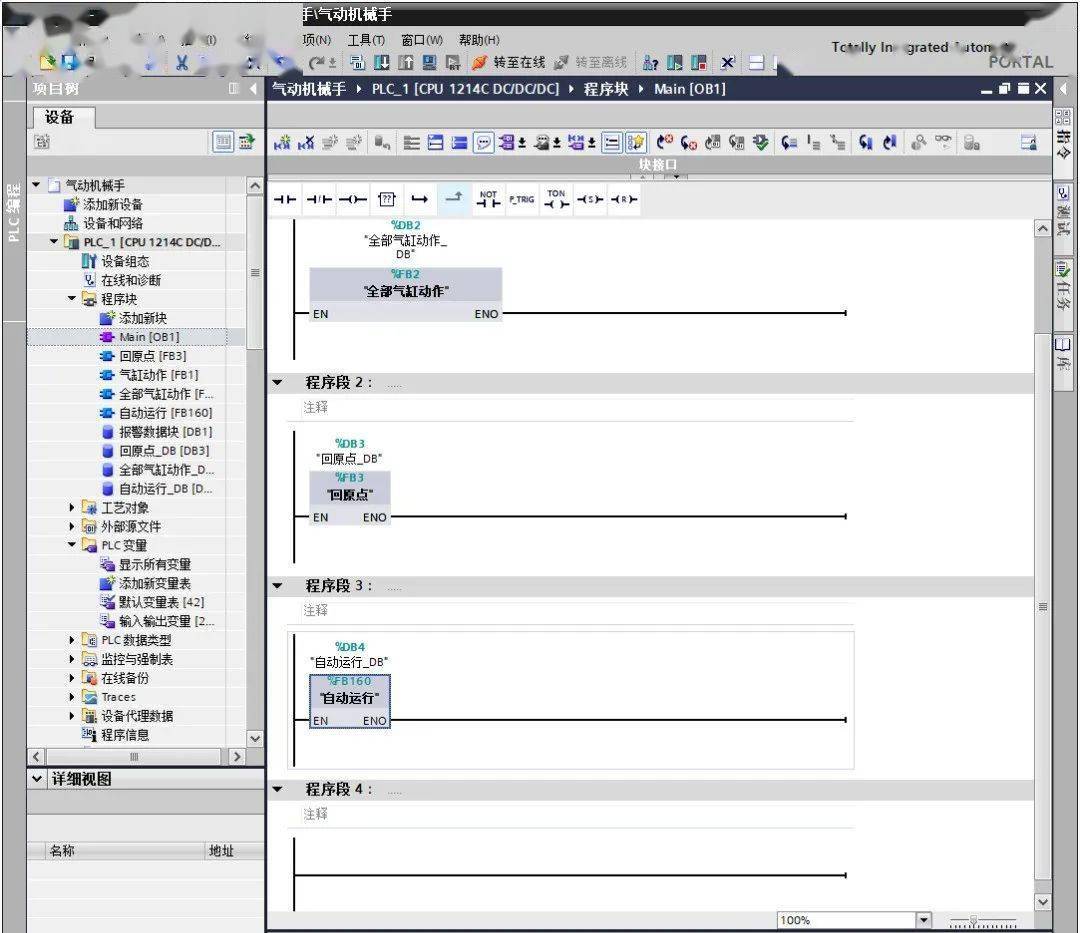Collapse the 详细视图 panel

click(x=37, y=779)
